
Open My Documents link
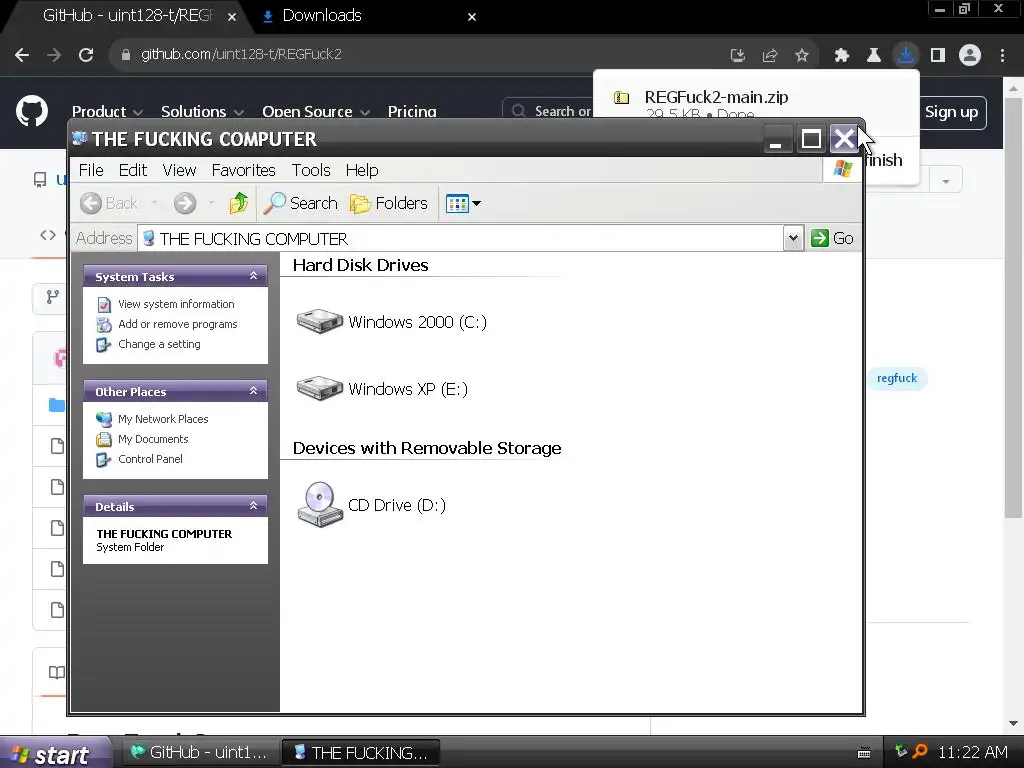coord(153,440)
